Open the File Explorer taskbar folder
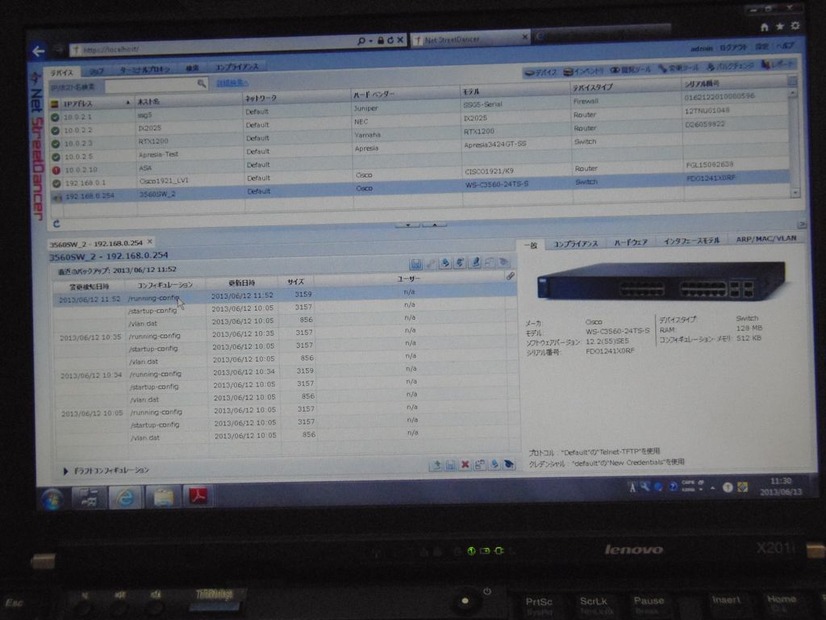826x620 pixels. click(163, 497)
